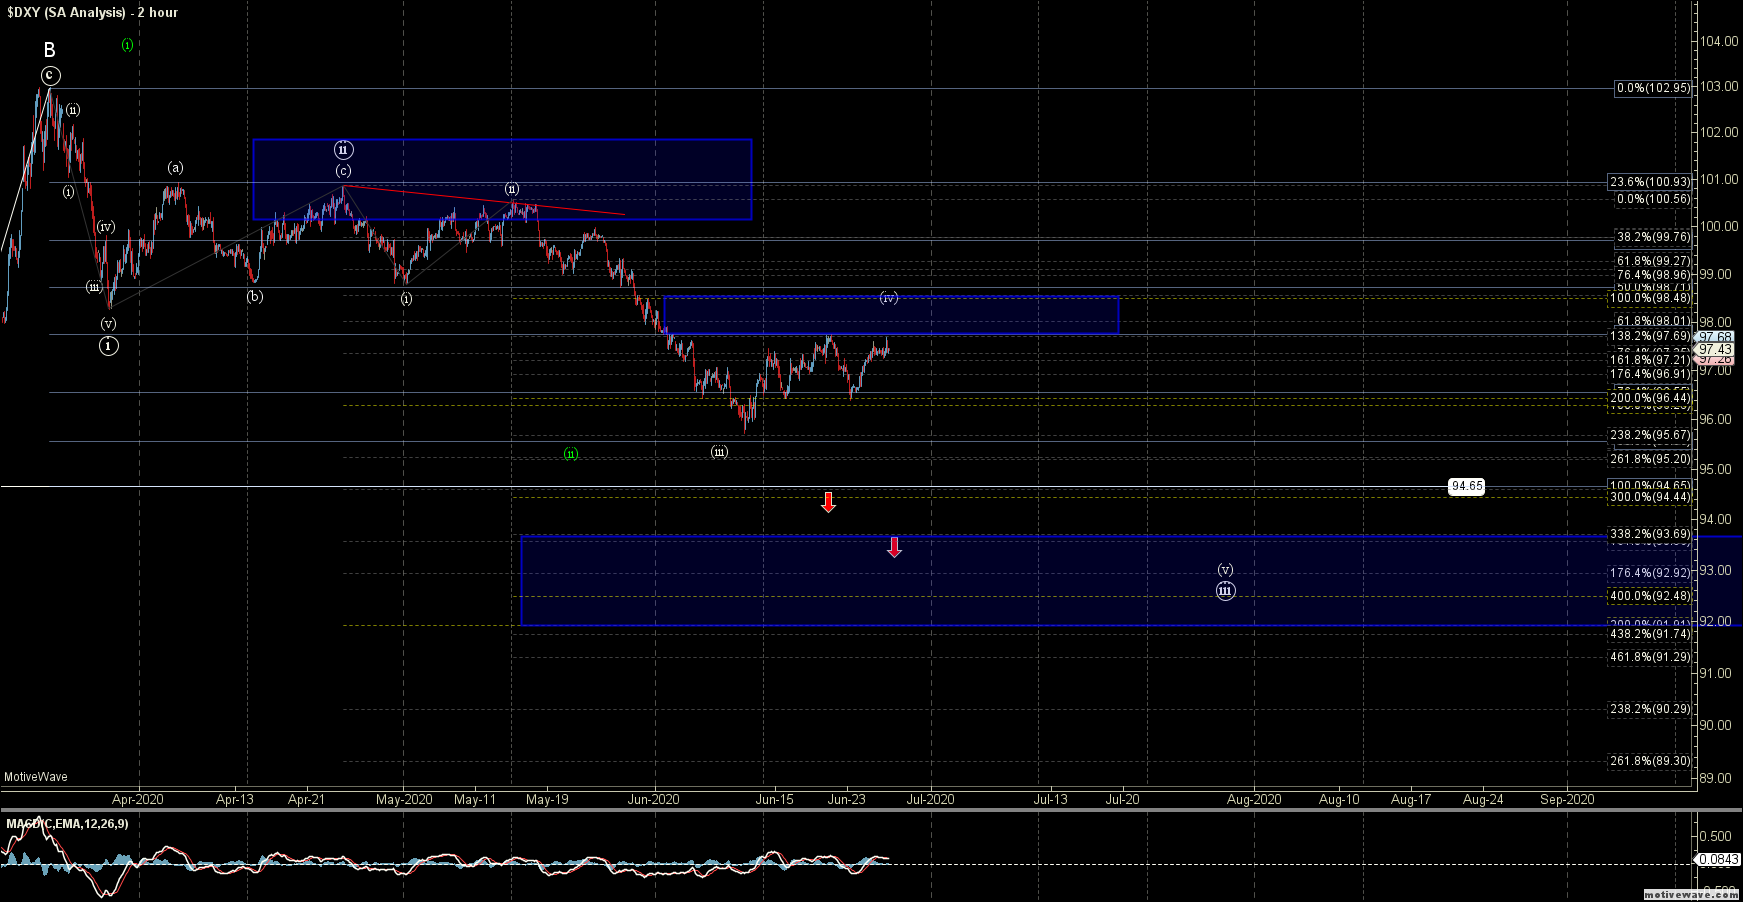
Task: Select the (b) wave label at the mid-April low
Action: [255, 296]
